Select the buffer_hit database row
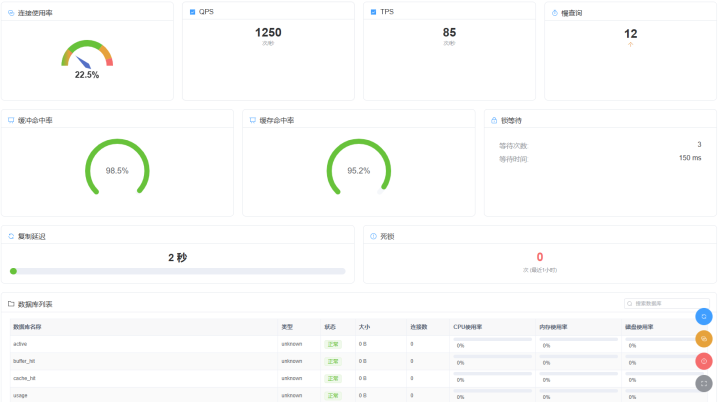The width and height of the screenshot is (719, 402). (x=25, y=361)
